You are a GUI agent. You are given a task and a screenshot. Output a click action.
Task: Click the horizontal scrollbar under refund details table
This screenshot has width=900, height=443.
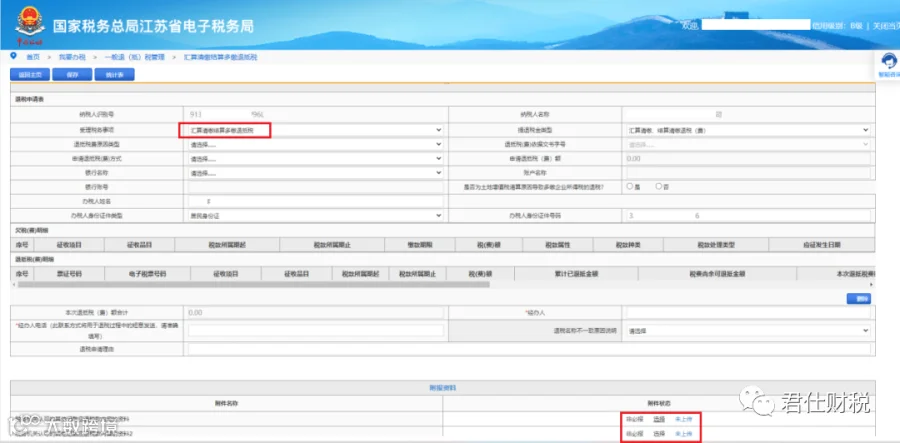(x=253, y=284)
